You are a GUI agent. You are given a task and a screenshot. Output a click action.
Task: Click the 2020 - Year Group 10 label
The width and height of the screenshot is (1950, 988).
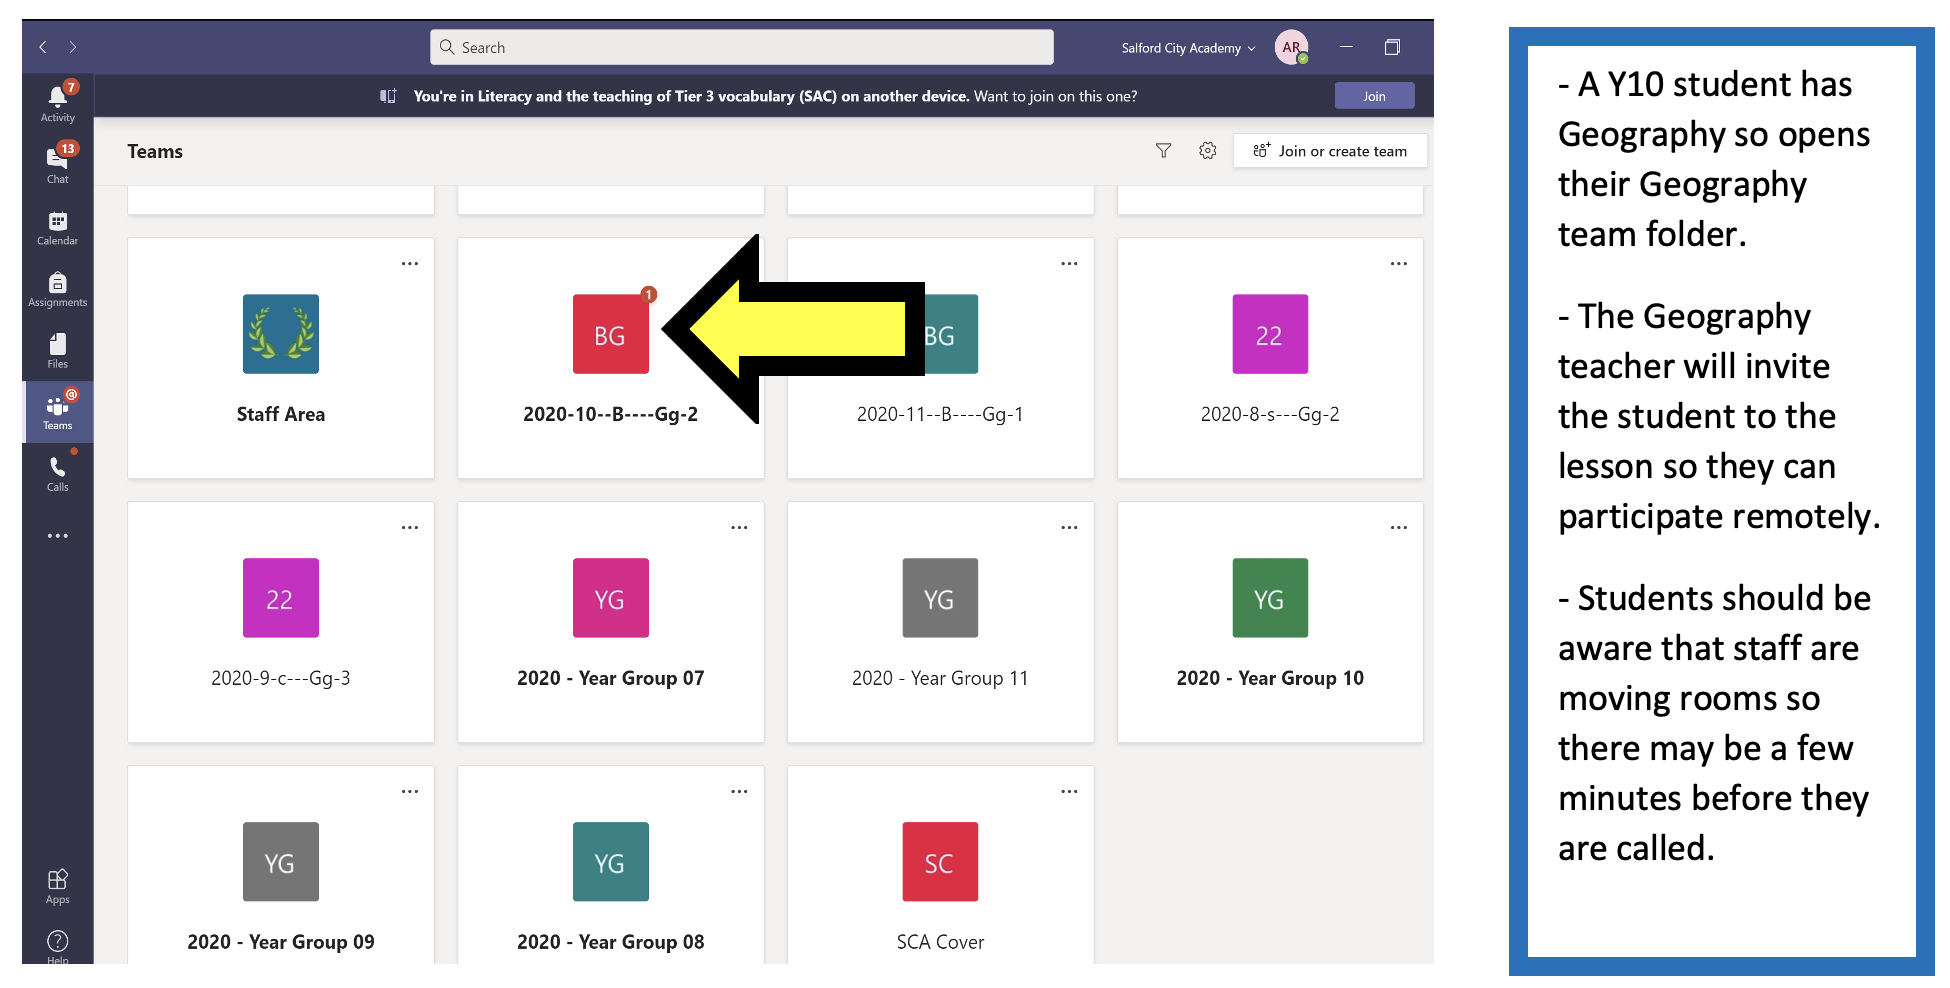pyautogui.click(x=1270, y=678)
